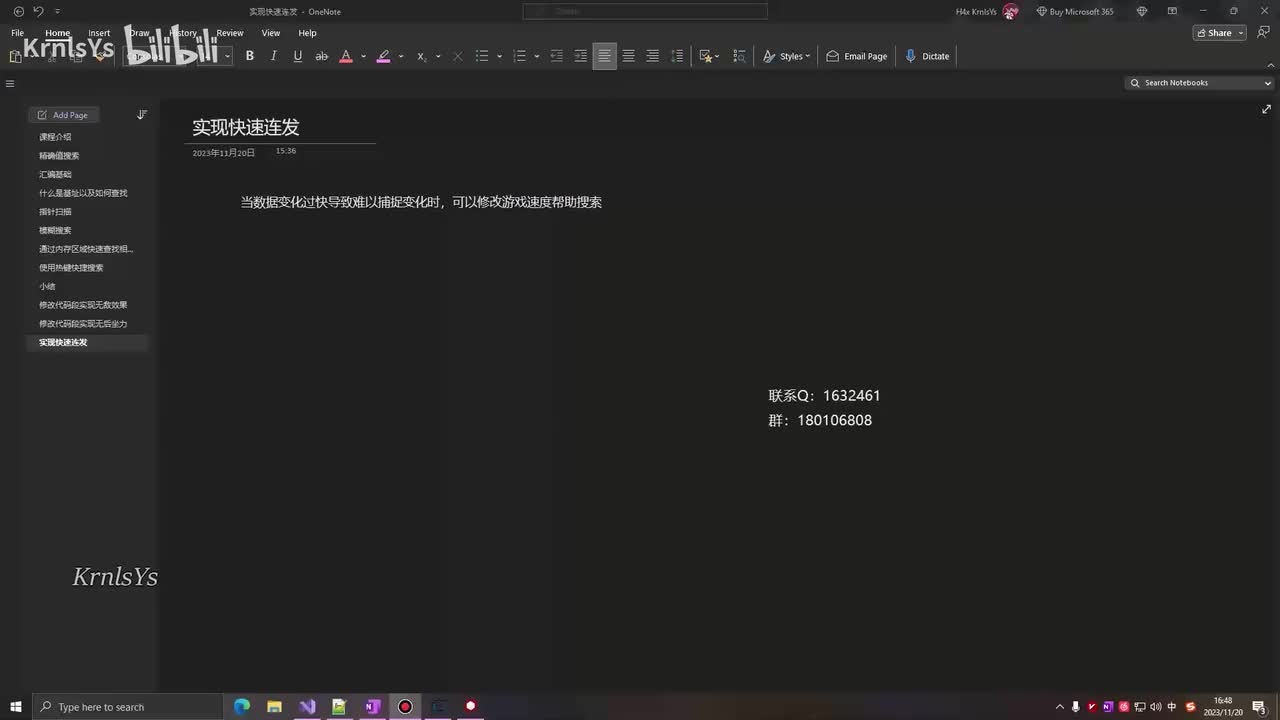Open the bullet library dropdown arrow
This screenshot has height=720, width=1280.
point(499,56)
